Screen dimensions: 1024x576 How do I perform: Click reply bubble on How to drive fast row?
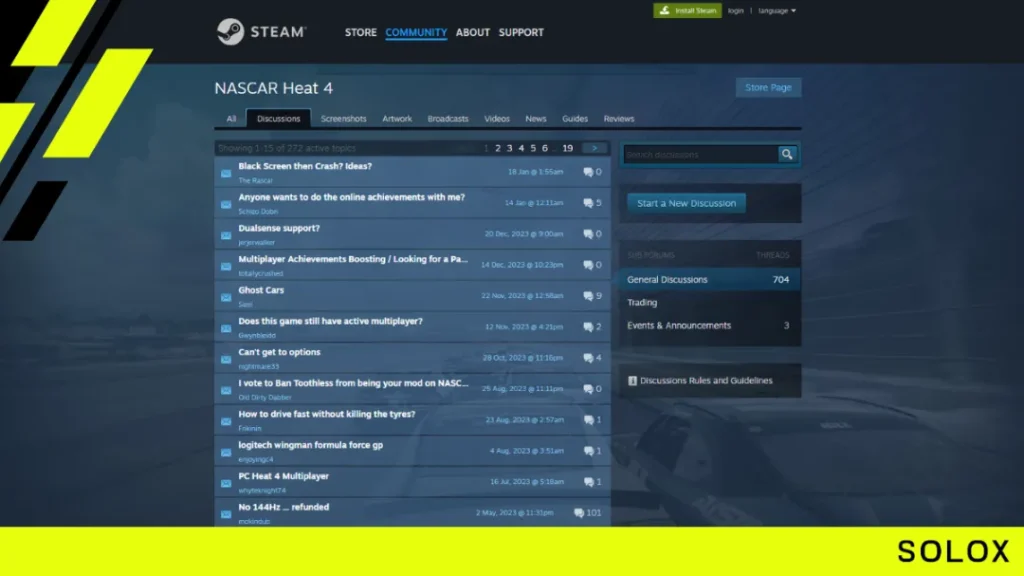tap(588, 420)
